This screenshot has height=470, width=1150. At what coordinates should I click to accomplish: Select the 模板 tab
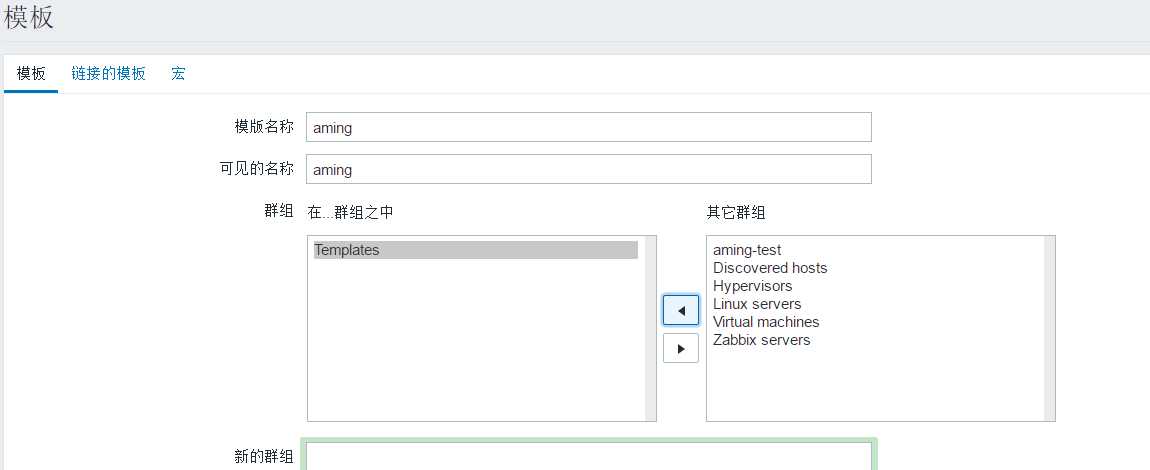tap(31, 73)
